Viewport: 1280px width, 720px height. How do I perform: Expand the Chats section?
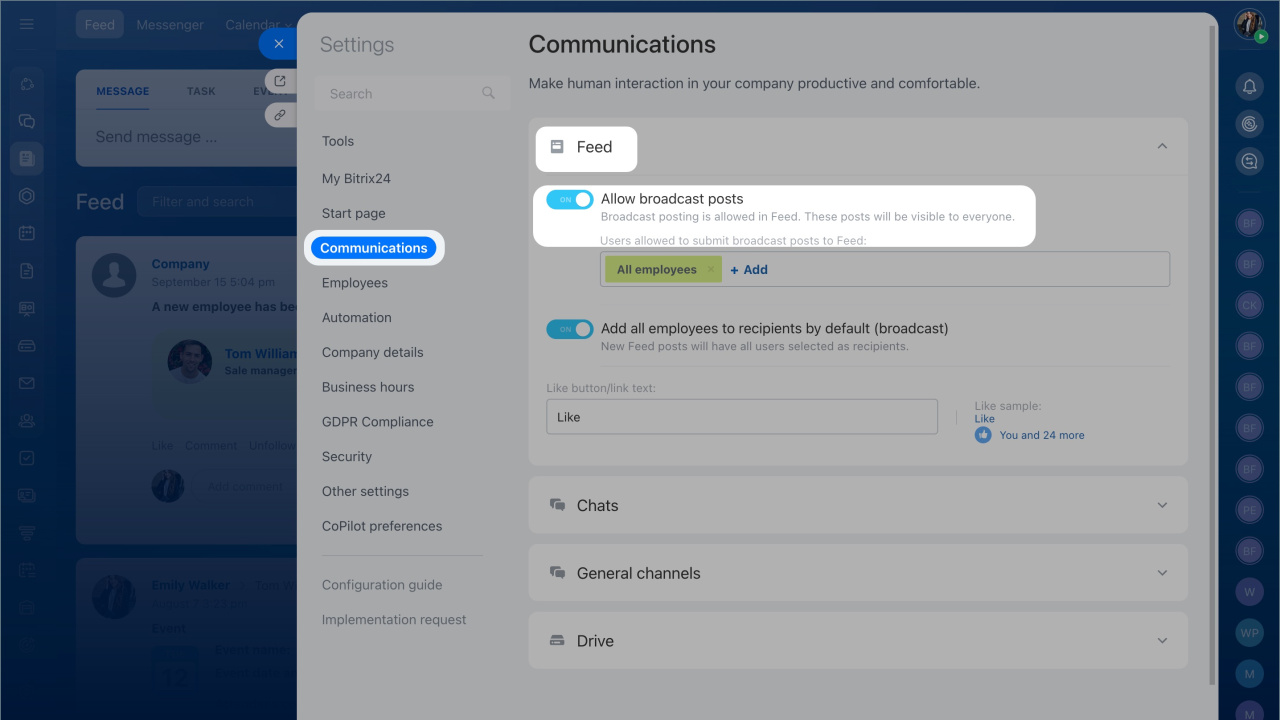coord(1162,505)
